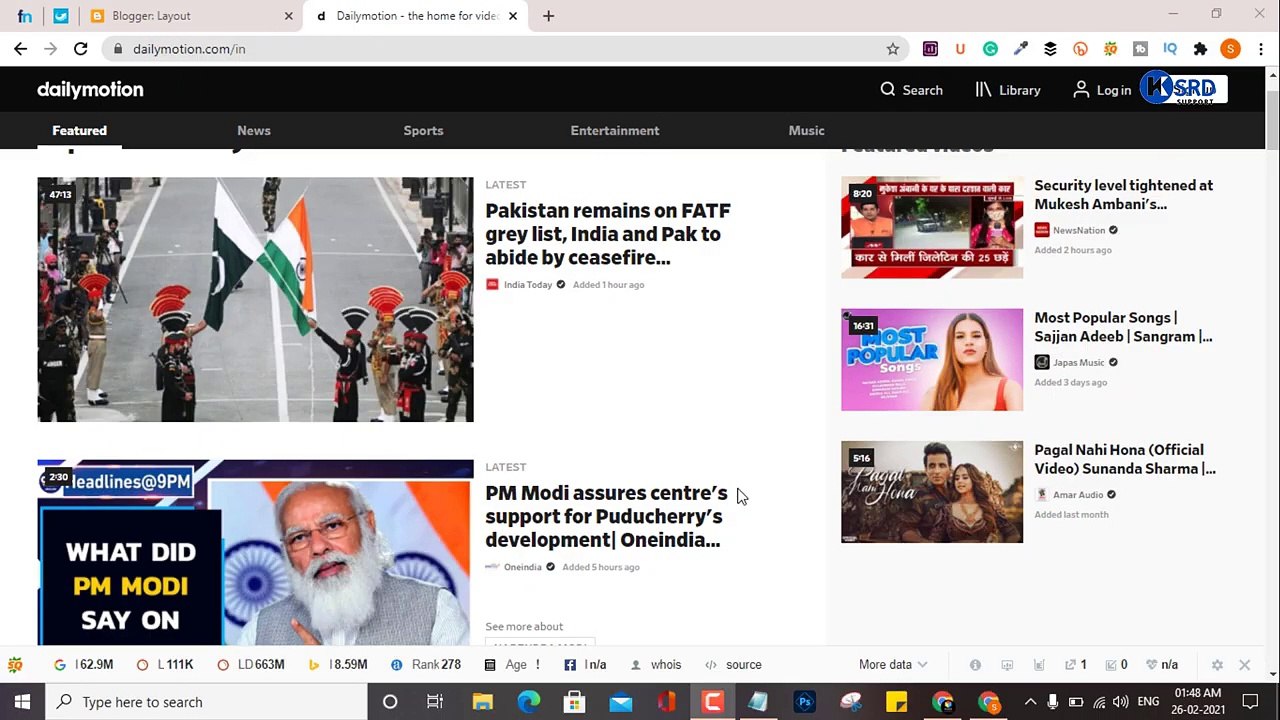The image size is (1280, 720).
Task: Bookmark this page with the star icon
Action: pos(893,49)
